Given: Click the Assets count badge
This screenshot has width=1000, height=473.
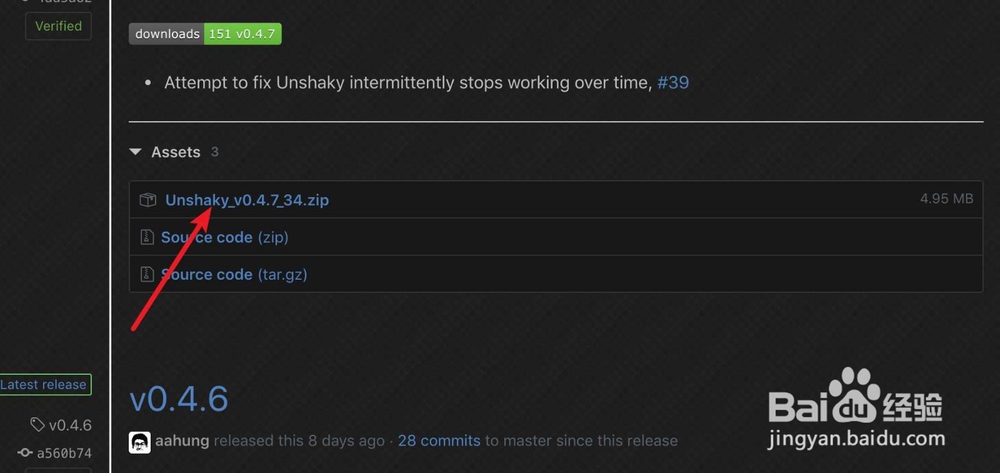Looking at the screenshot, I should click(x=214, y=152).
